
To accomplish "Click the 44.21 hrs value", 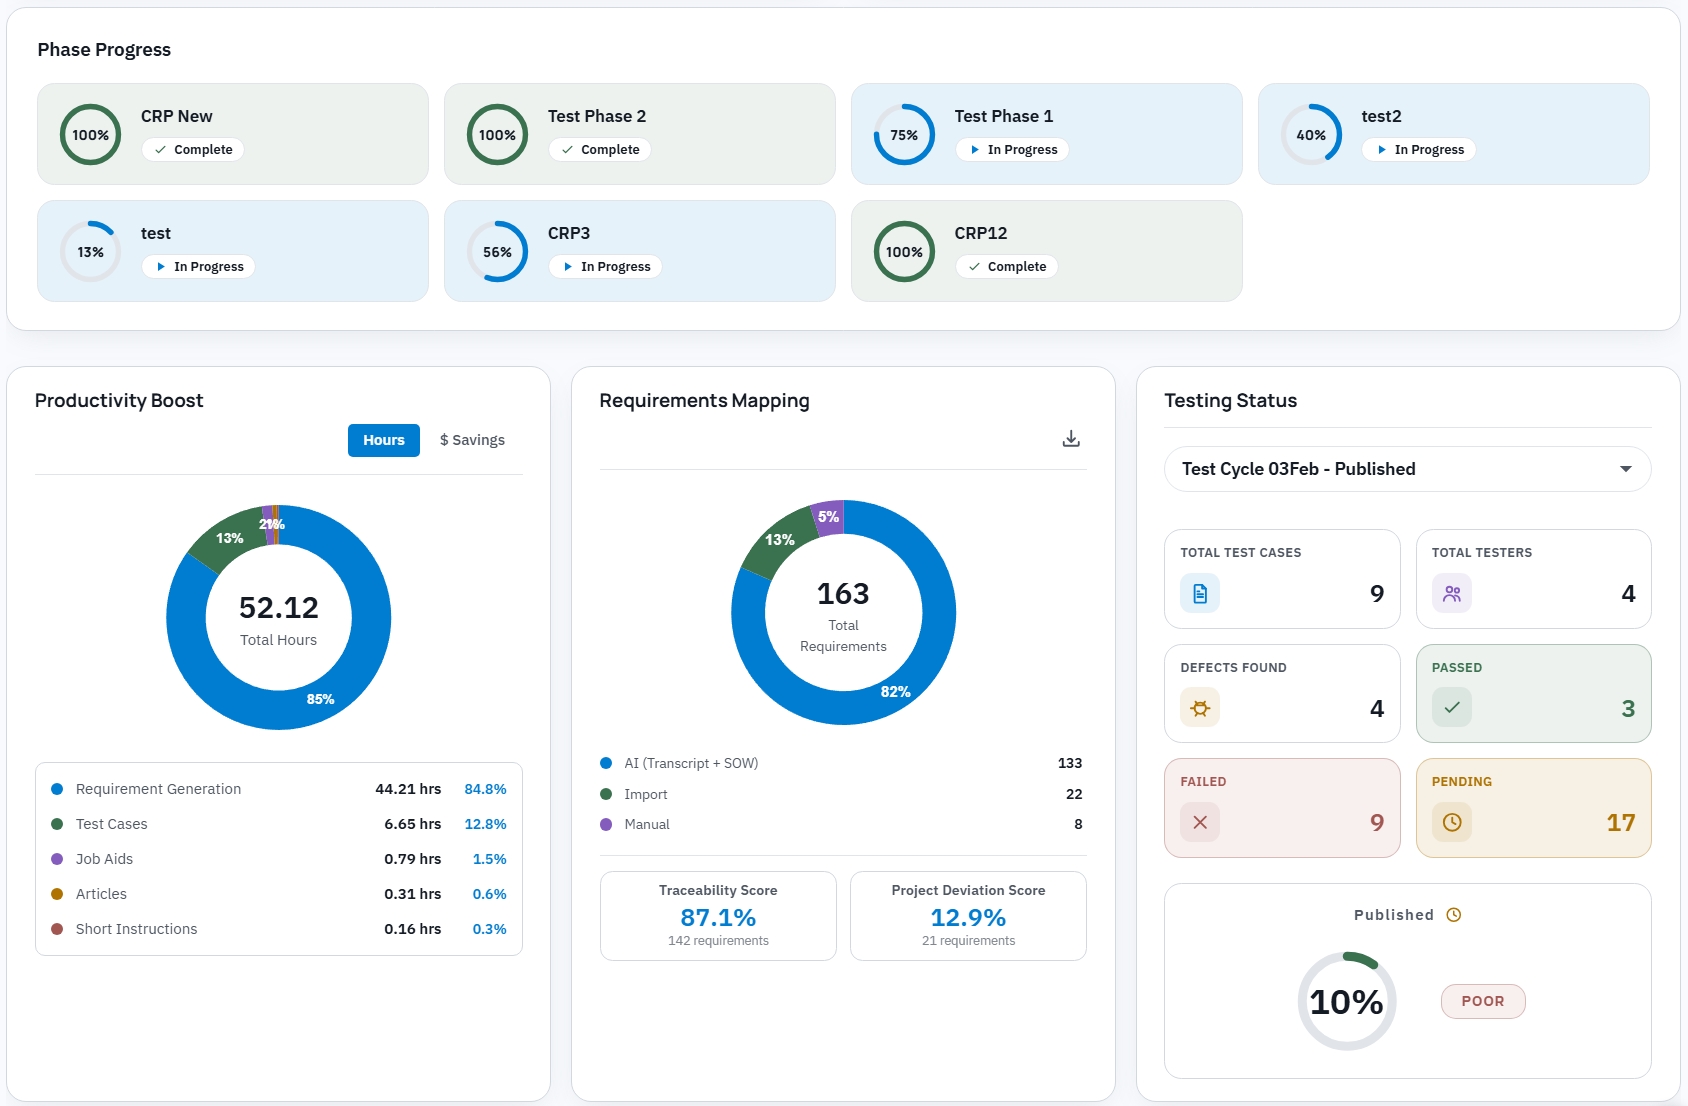I will coord(408,789).
